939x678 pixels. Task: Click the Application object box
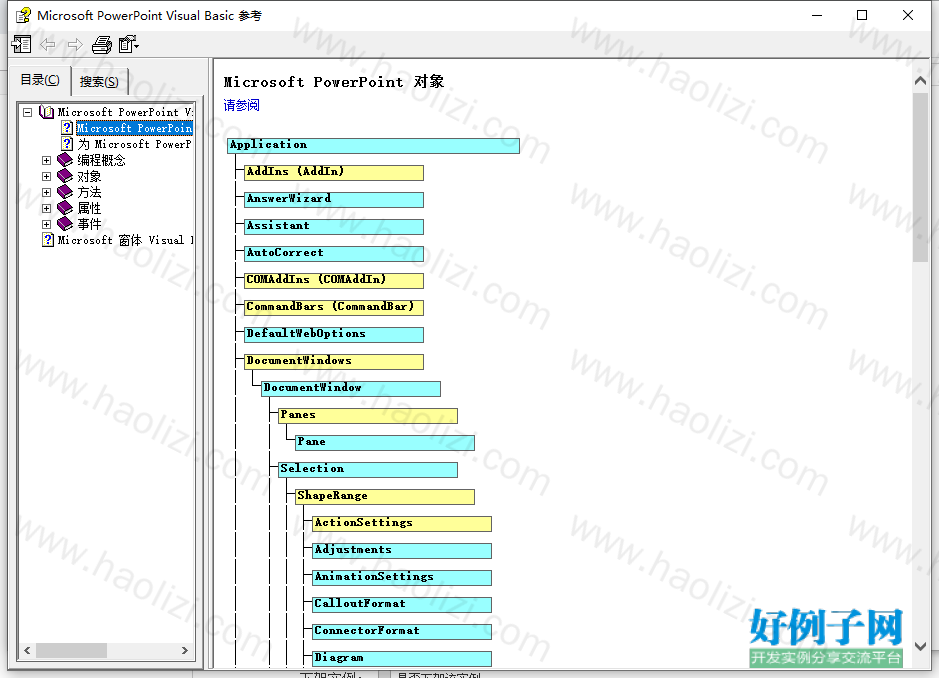coord(373,146)
